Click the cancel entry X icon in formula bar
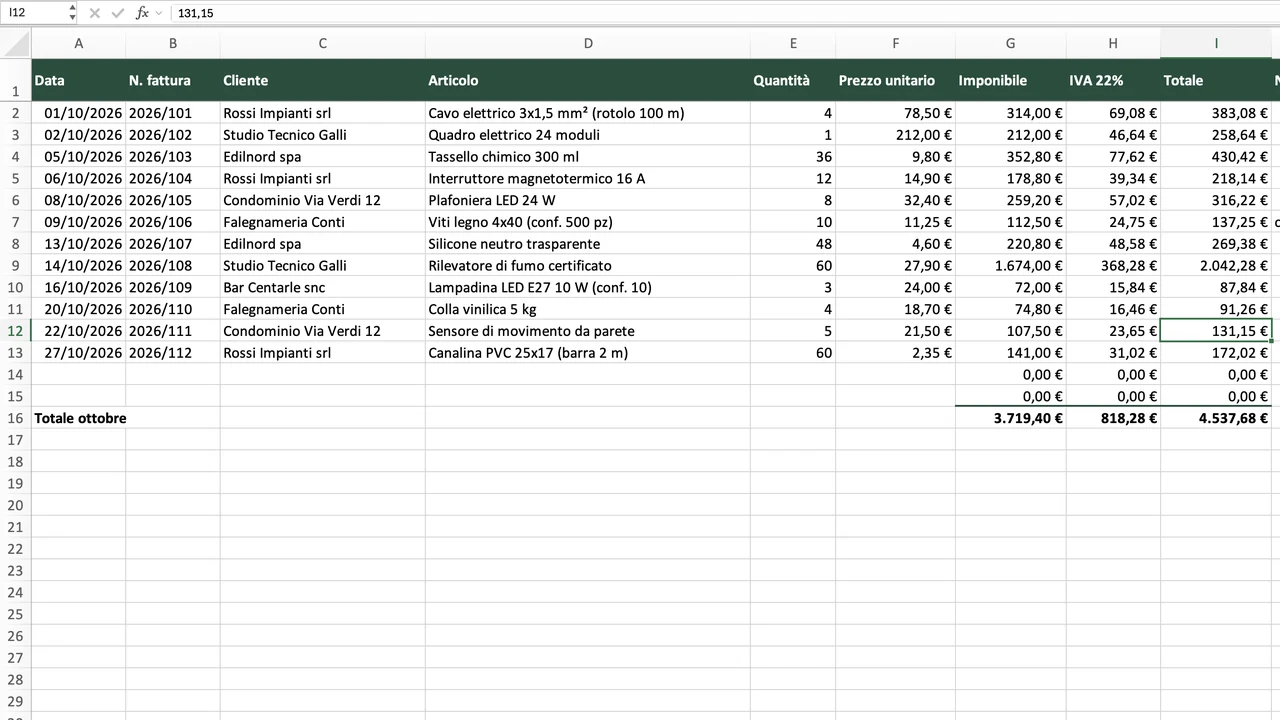This screenshot has width=1280, height=720. (x=94, y=13)
